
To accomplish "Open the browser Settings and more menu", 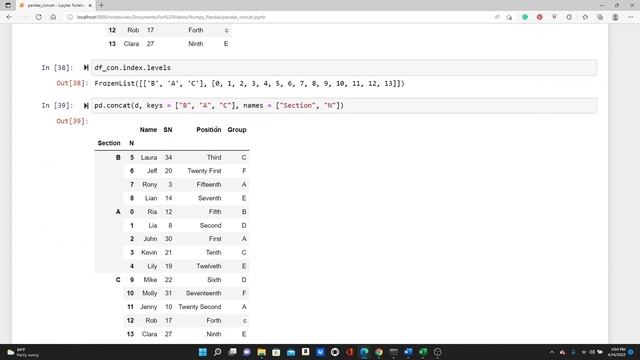I will 630,17.
